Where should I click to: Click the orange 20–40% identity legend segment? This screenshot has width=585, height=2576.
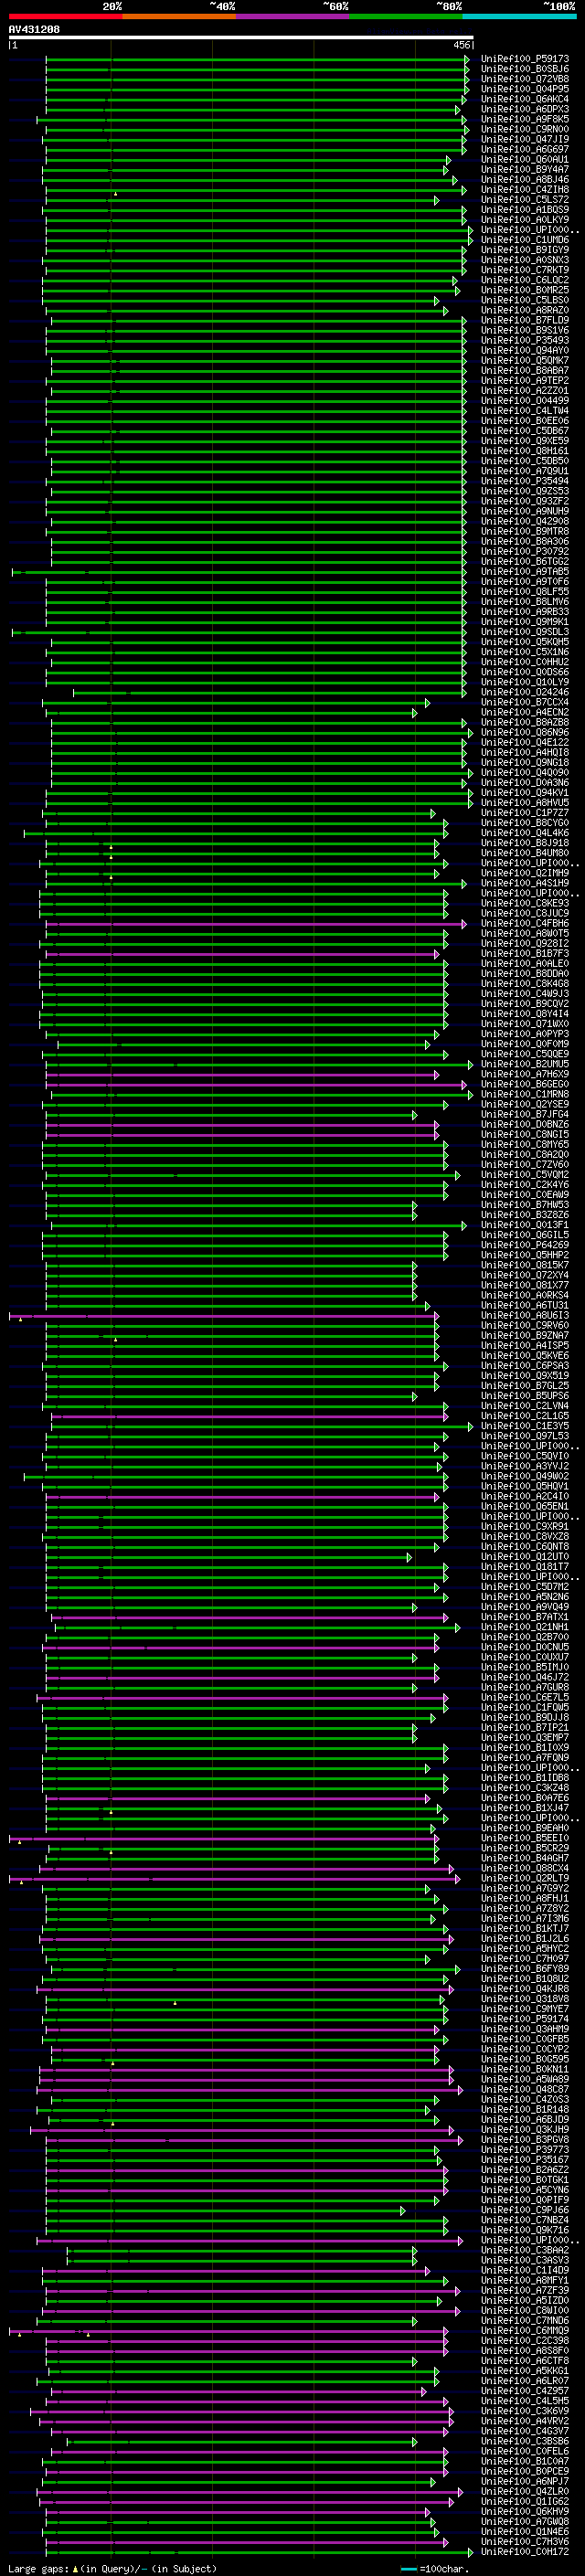point(179,16)
